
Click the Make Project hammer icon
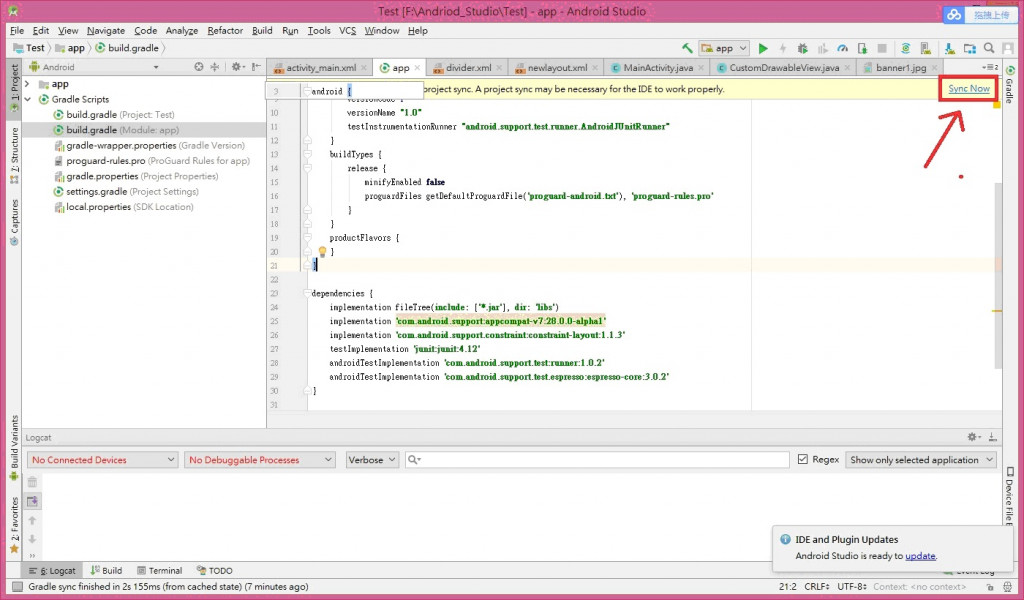point(687,48)
